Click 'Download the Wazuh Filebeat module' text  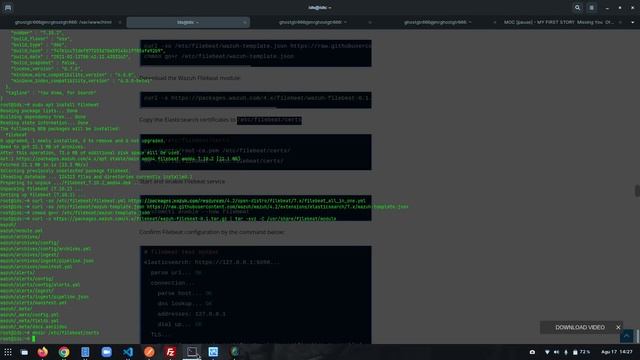[x=190, y=78]
